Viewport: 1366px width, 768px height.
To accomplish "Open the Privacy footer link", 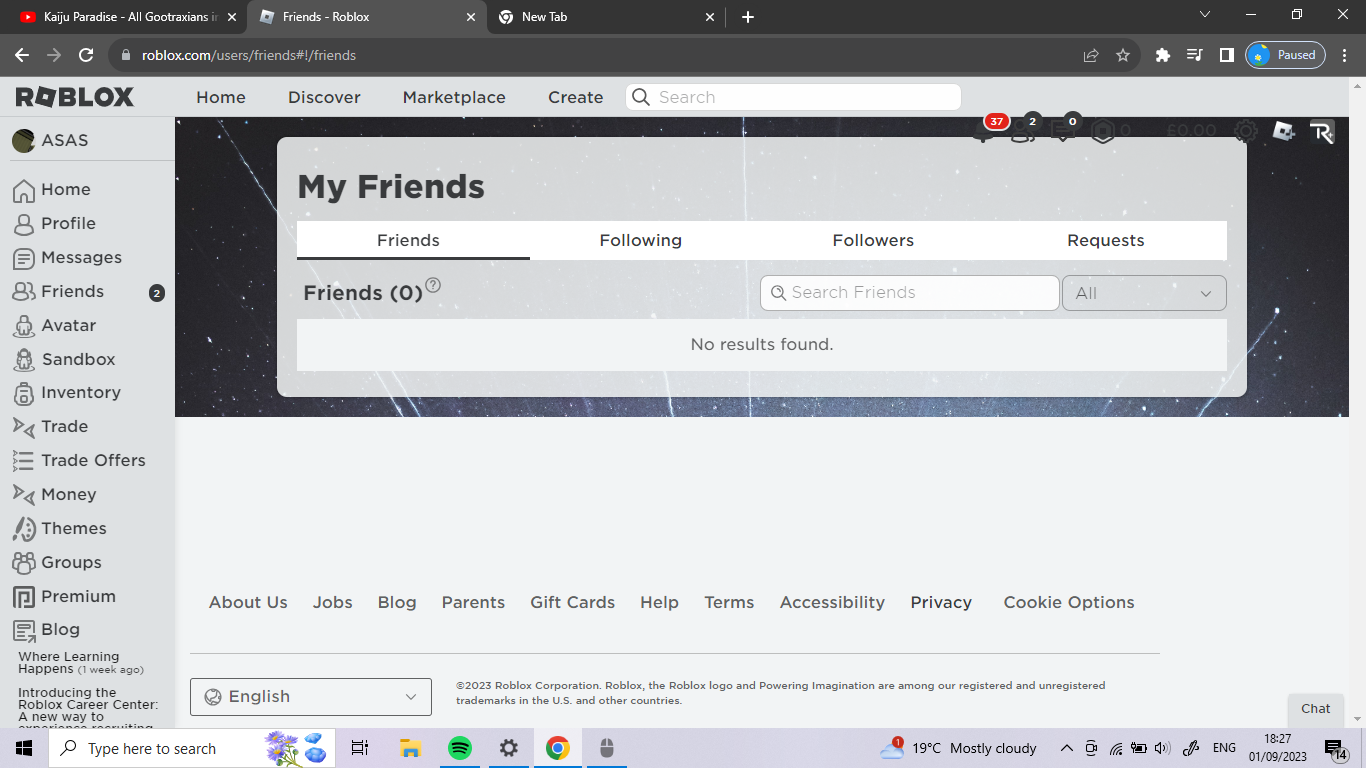I will 941,602.
